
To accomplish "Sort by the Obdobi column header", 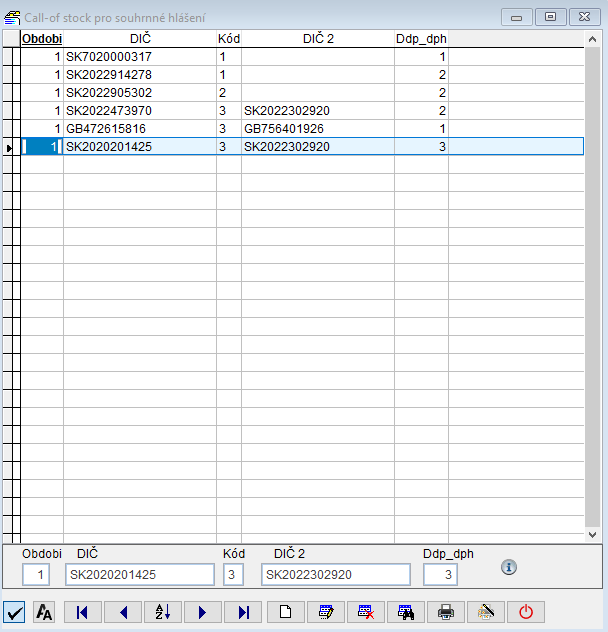I will tap(42, 39).
